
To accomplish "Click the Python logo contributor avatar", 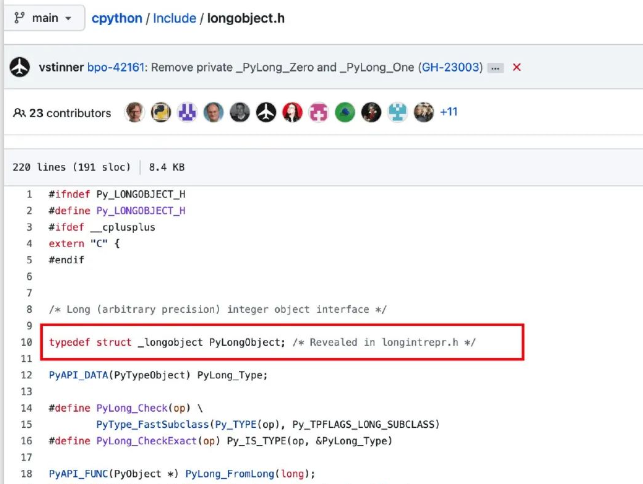I will coord(161,112).
